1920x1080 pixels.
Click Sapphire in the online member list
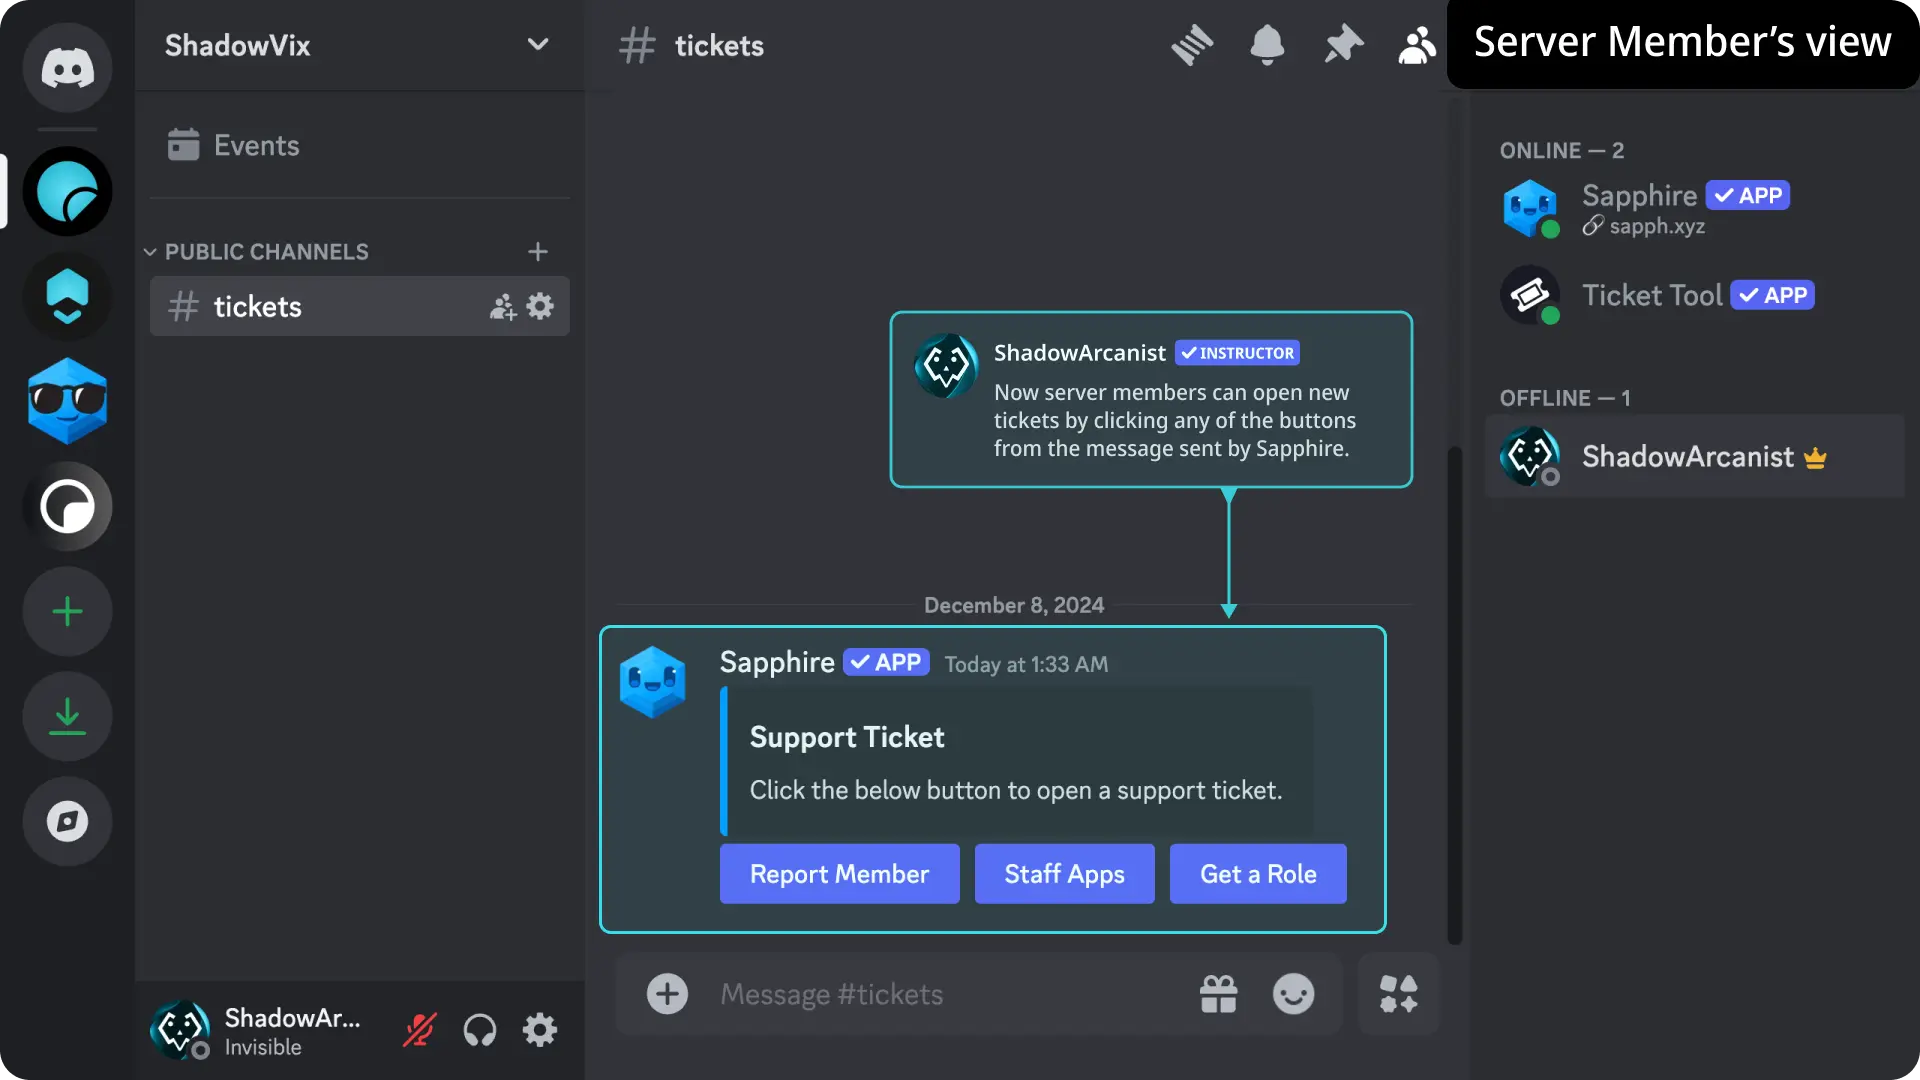coord(1694,208)
